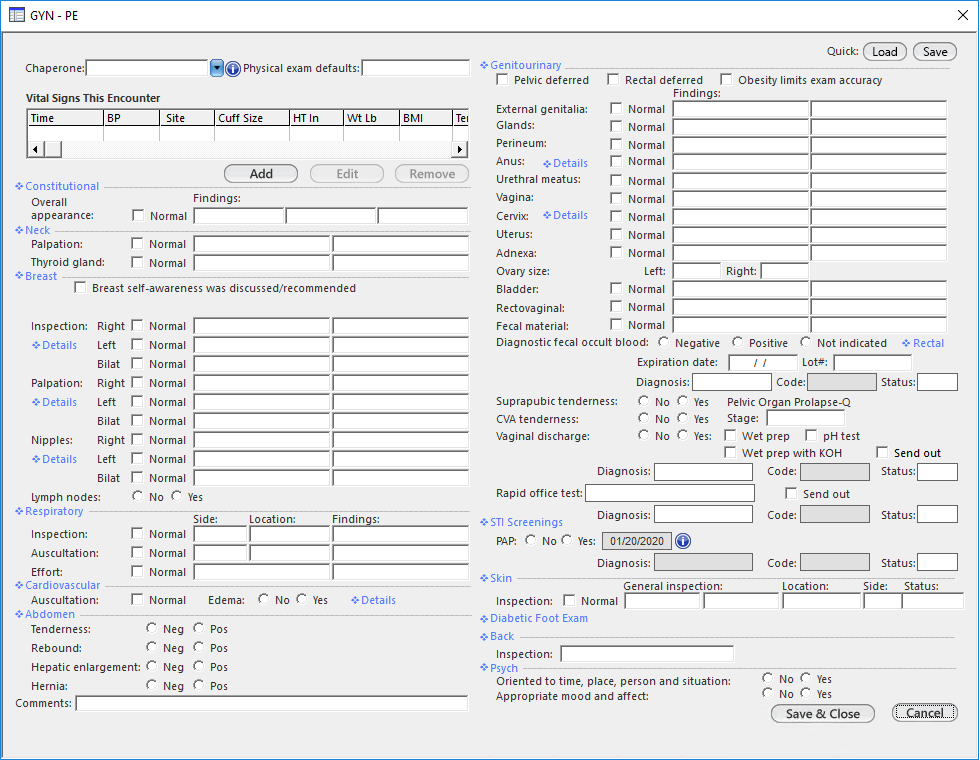Select No for Edema
980x760 pixels.
click(264, 599)
